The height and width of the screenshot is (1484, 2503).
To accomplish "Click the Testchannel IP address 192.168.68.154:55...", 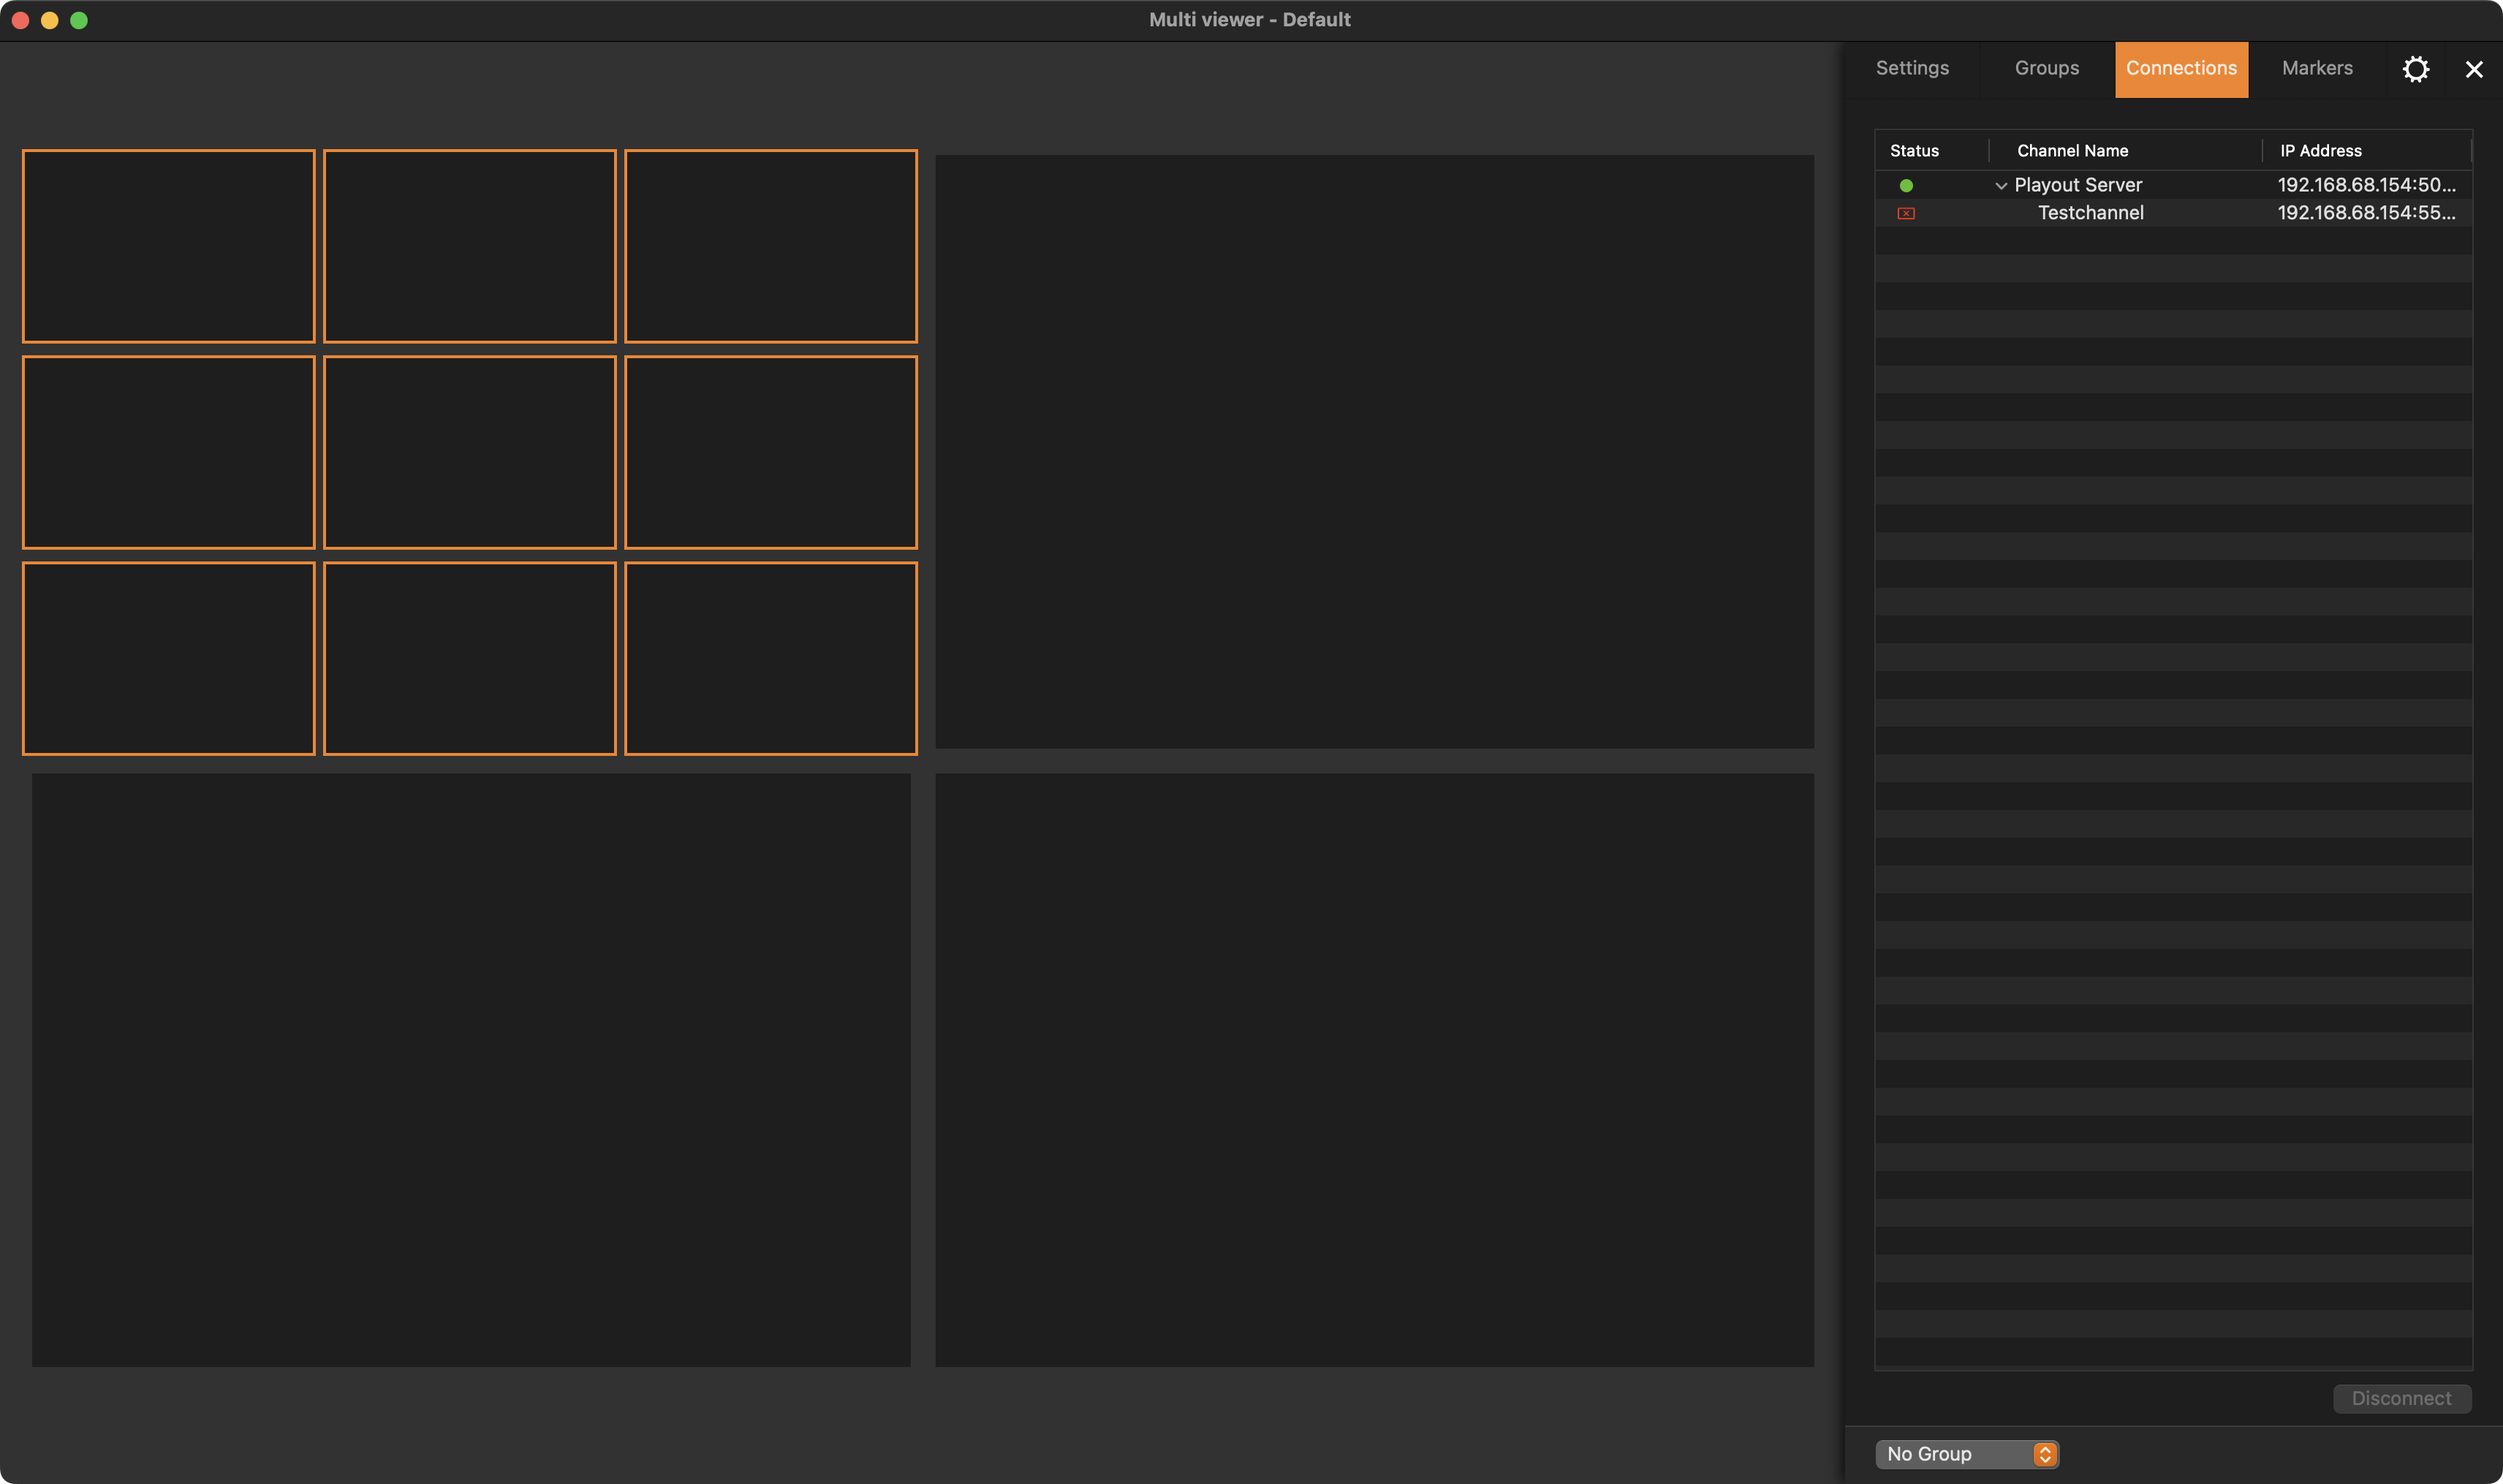I will [x=2365, y=213].
